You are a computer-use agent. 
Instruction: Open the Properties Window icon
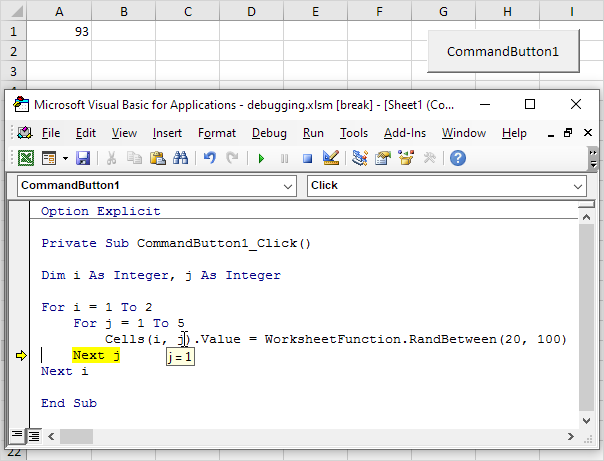point(383,158)
